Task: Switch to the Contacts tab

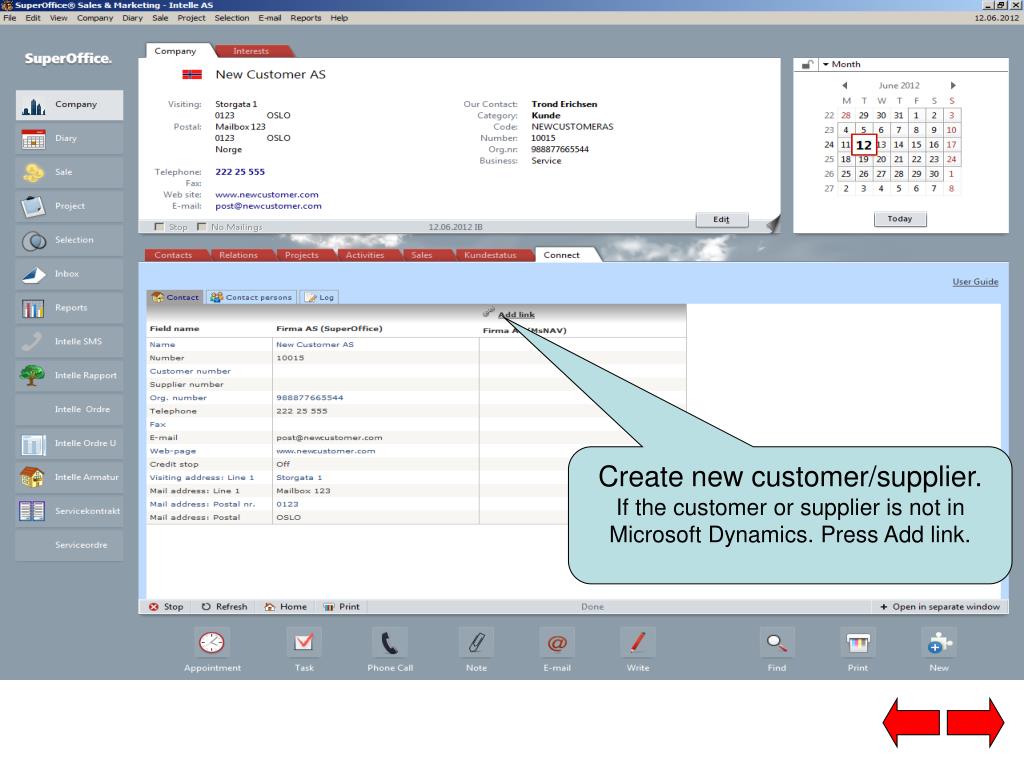Action: 173,255
